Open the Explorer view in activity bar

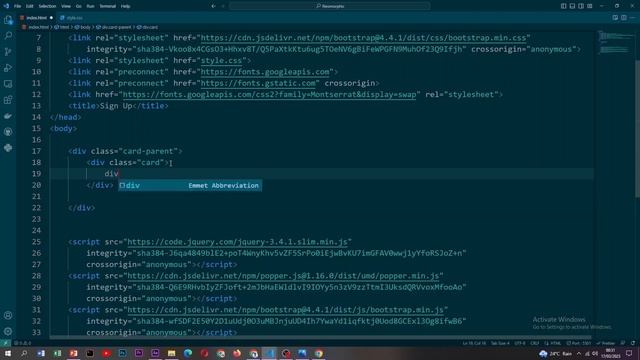(x=8, y=20)
